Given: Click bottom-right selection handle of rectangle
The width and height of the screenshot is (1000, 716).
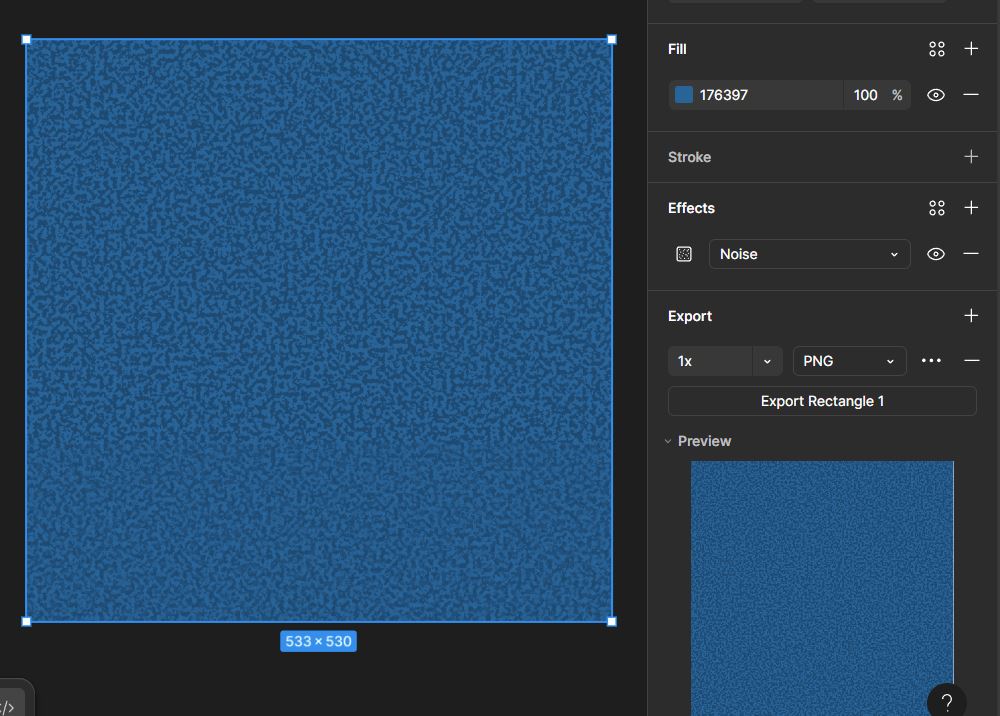Looking at the screenshot, I should click(x=612, y=622).
